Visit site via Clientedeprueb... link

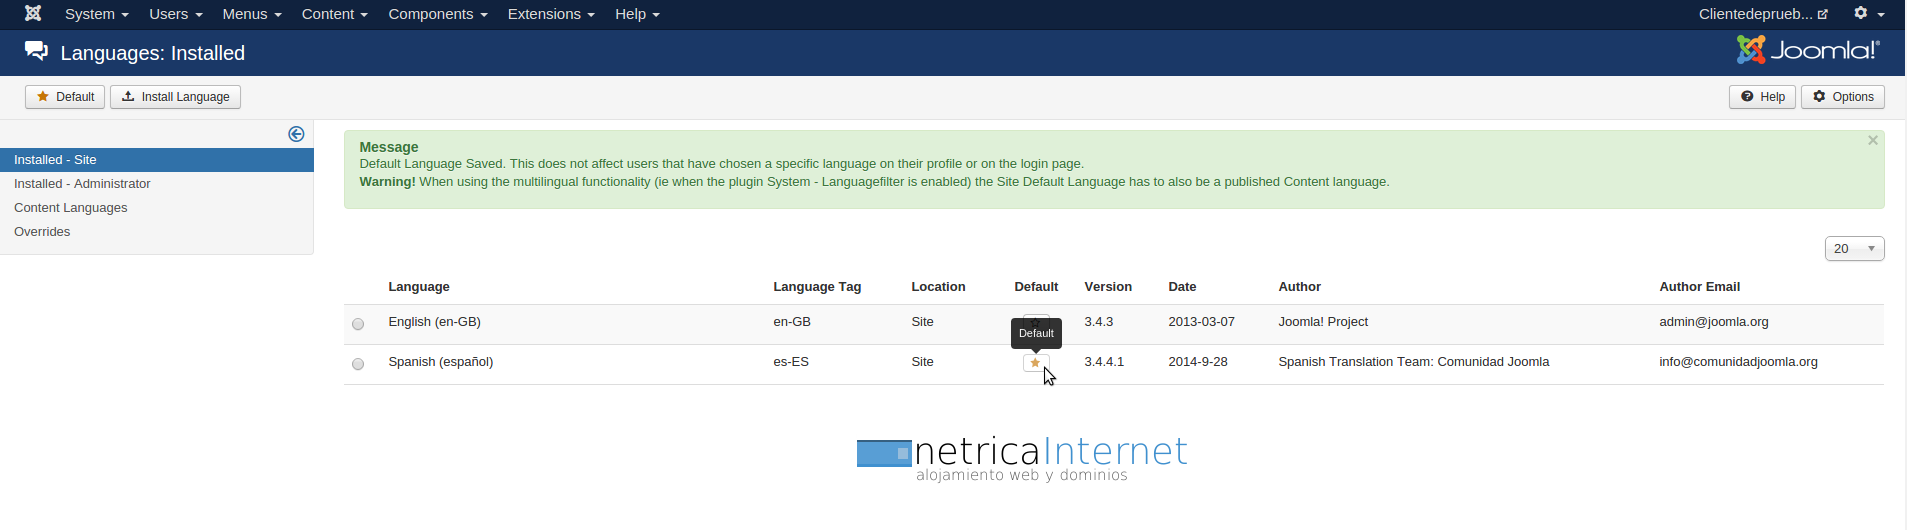point(1762,14)
